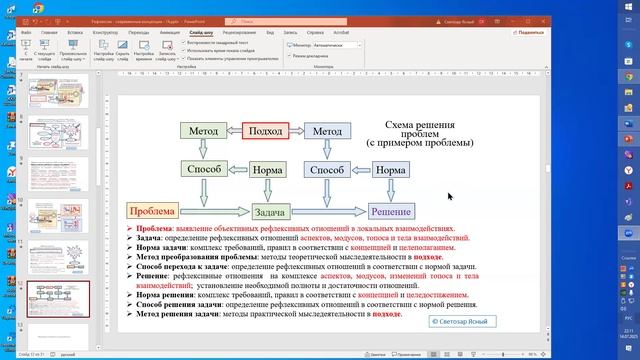
Task: Switch to the Вид tab
Action: (270, 33)
